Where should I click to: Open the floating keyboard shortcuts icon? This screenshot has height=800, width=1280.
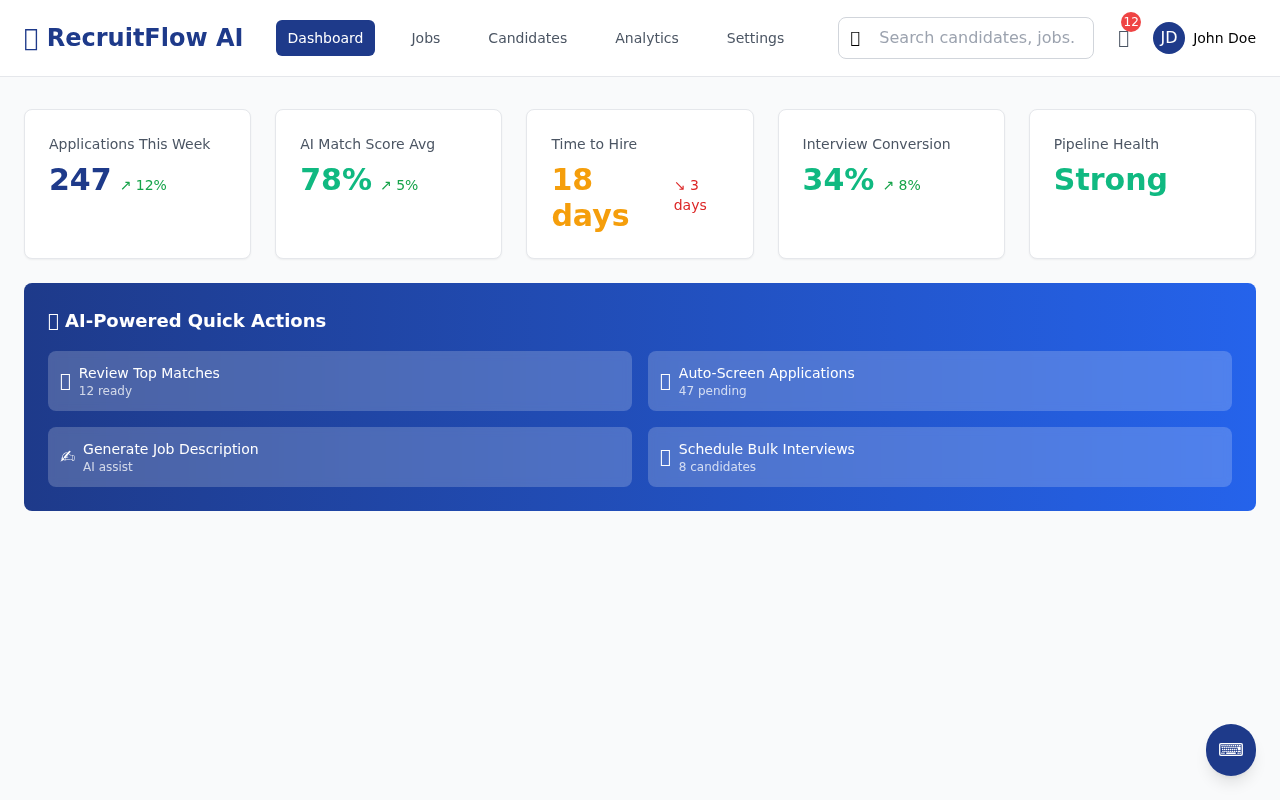[x=1230, y=749]
